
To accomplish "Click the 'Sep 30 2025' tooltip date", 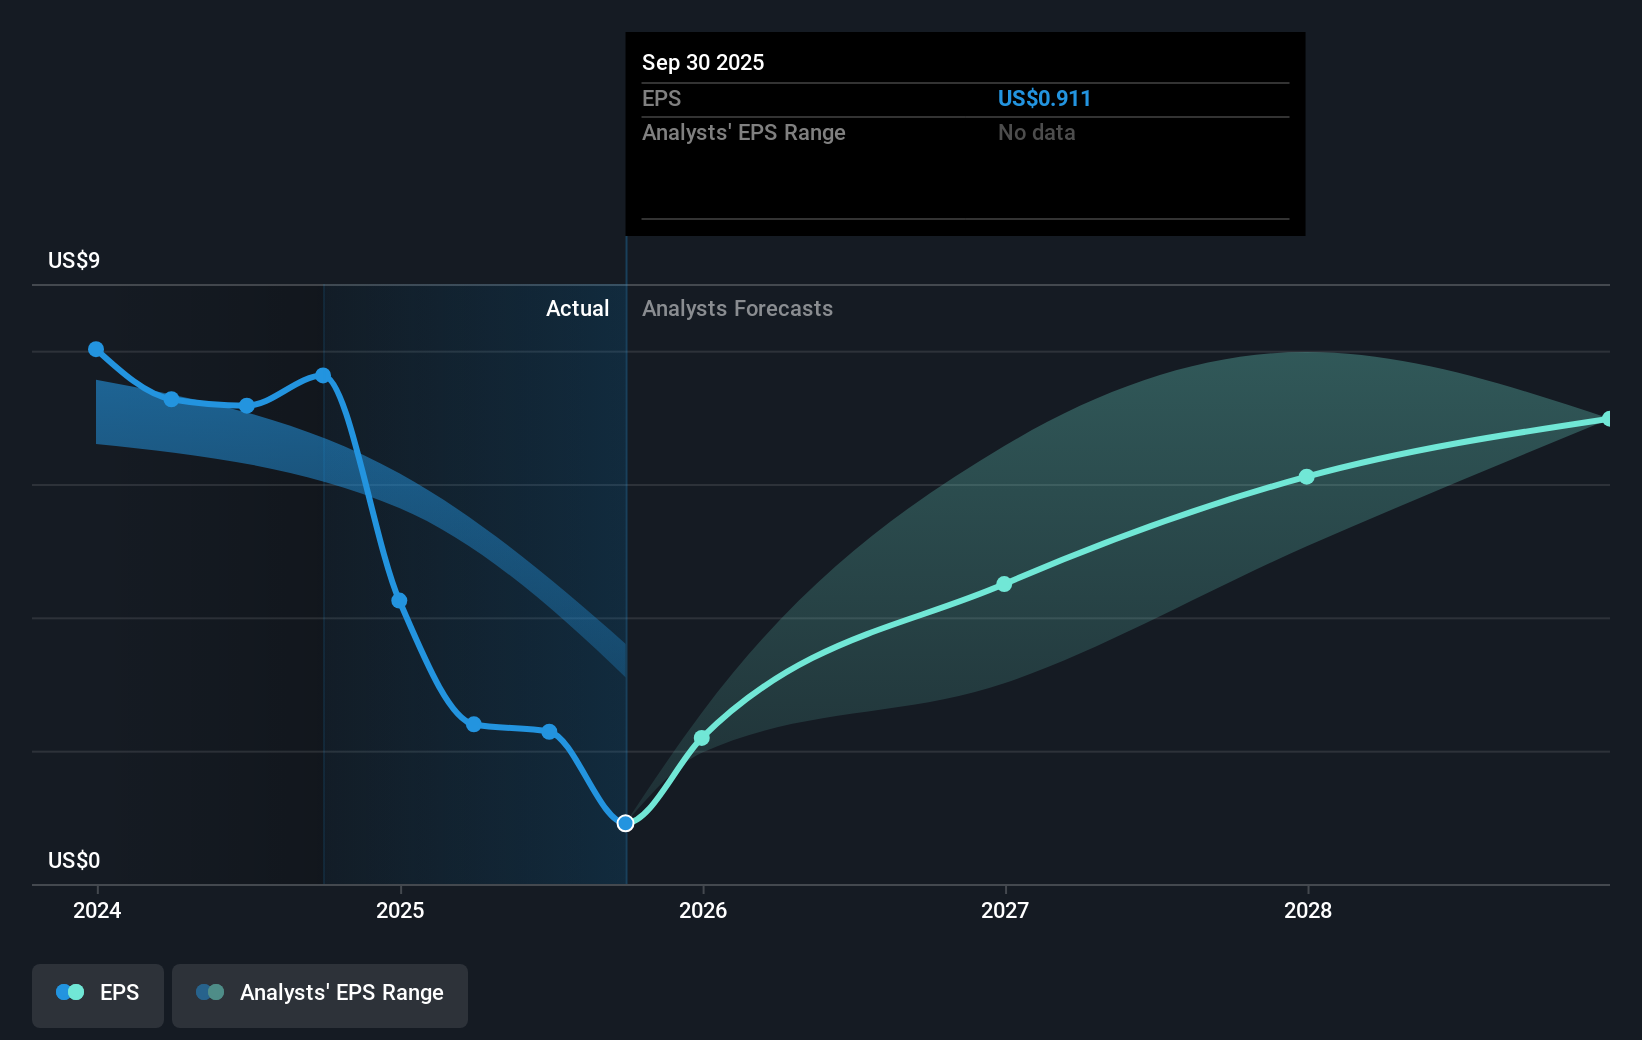I will 703,62.
